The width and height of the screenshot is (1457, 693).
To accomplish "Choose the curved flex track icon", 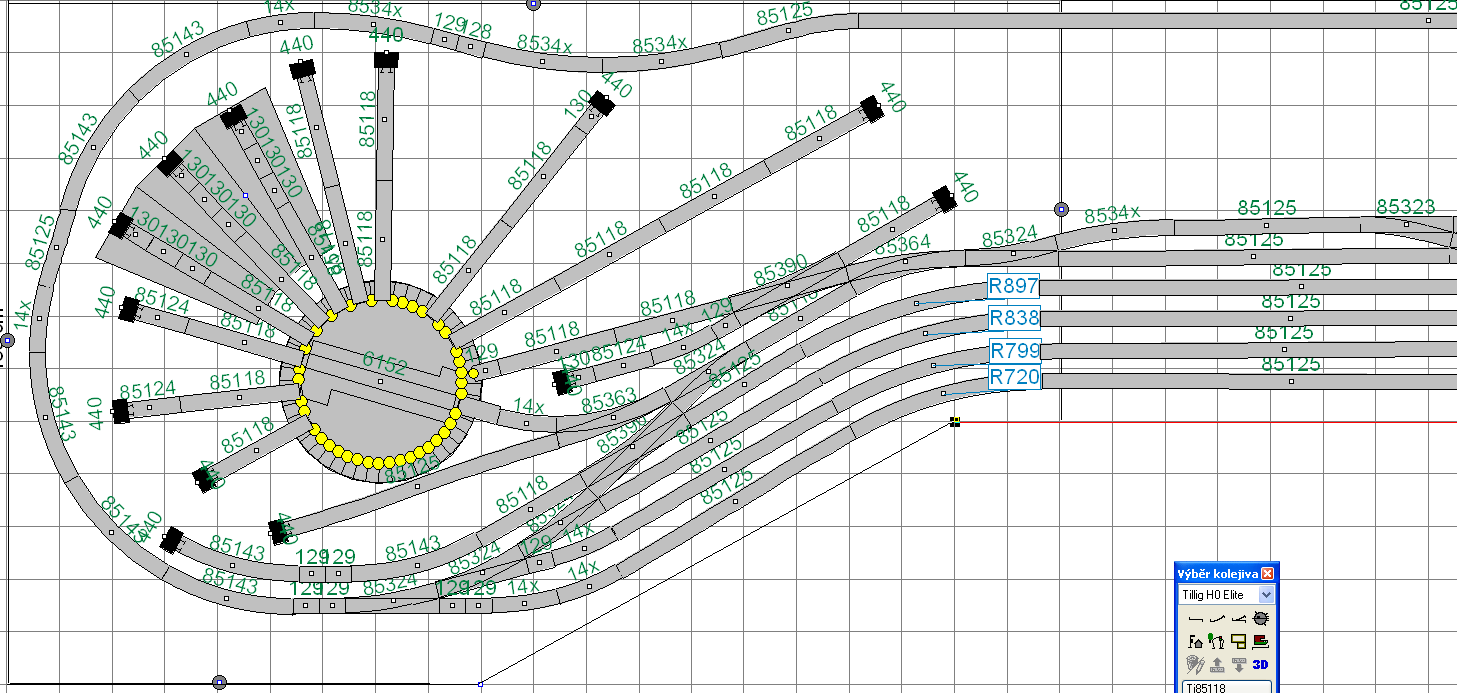I will [1217, 619].
